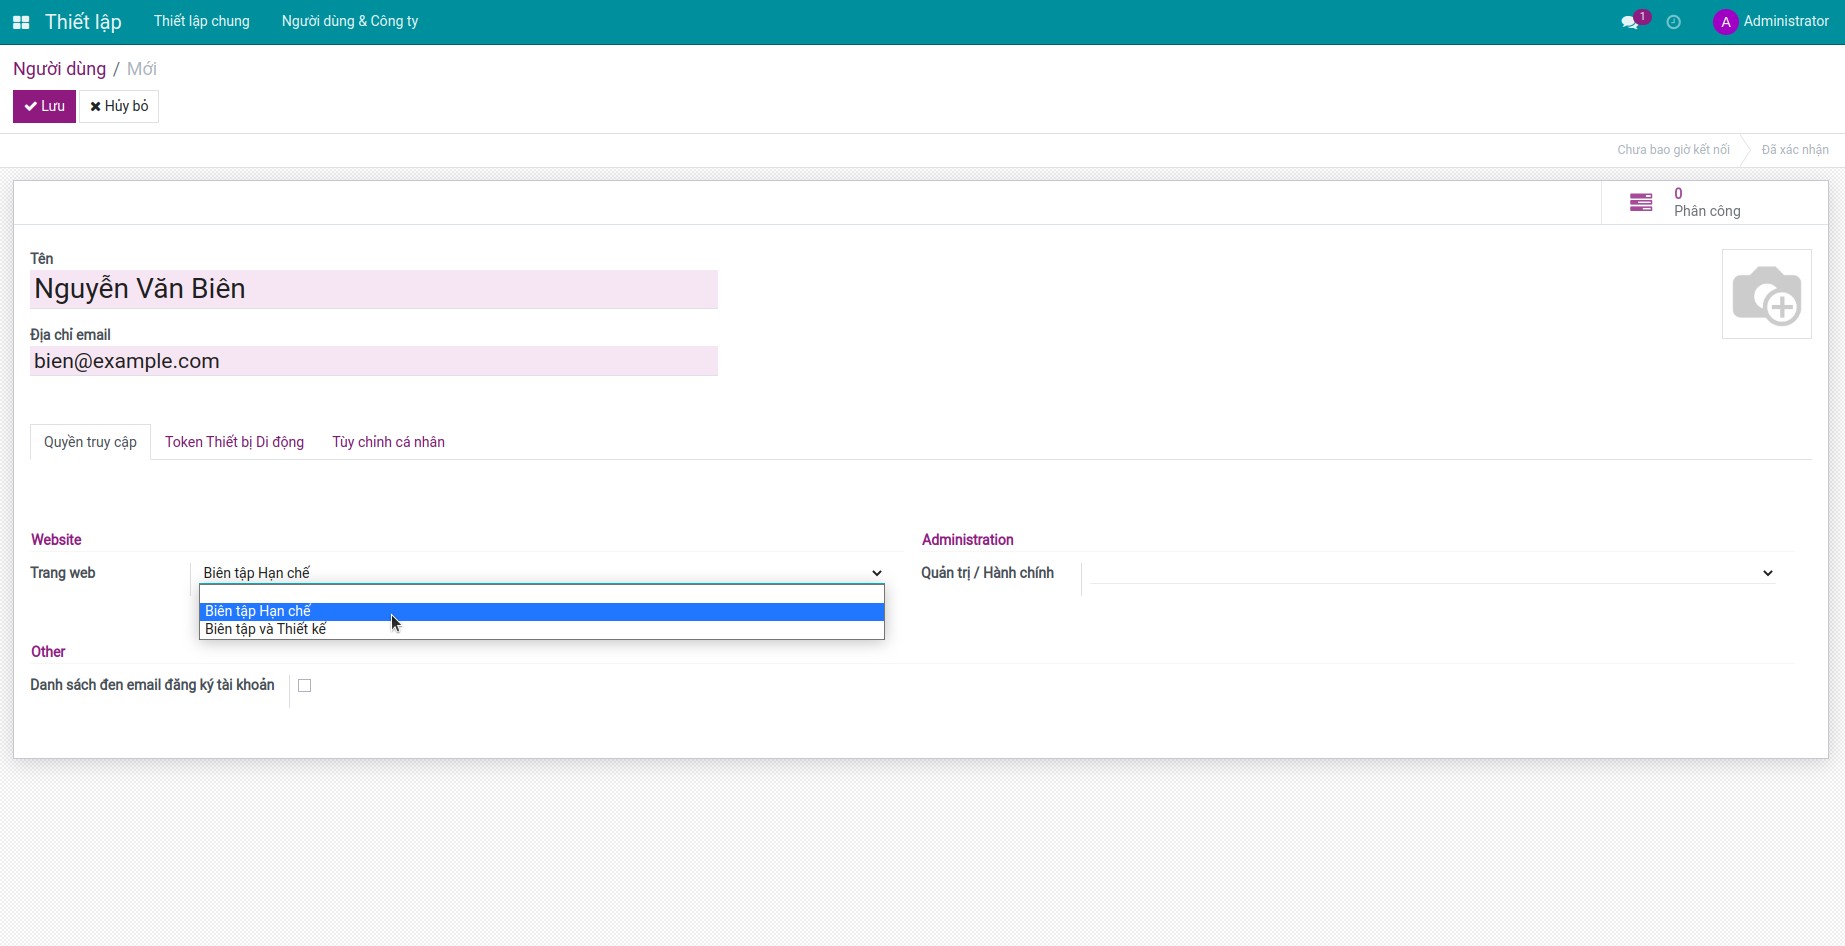This screenshot has height=946, width=1845.
Task: Open the conversations chat icon
Action: coord(1630,22)
